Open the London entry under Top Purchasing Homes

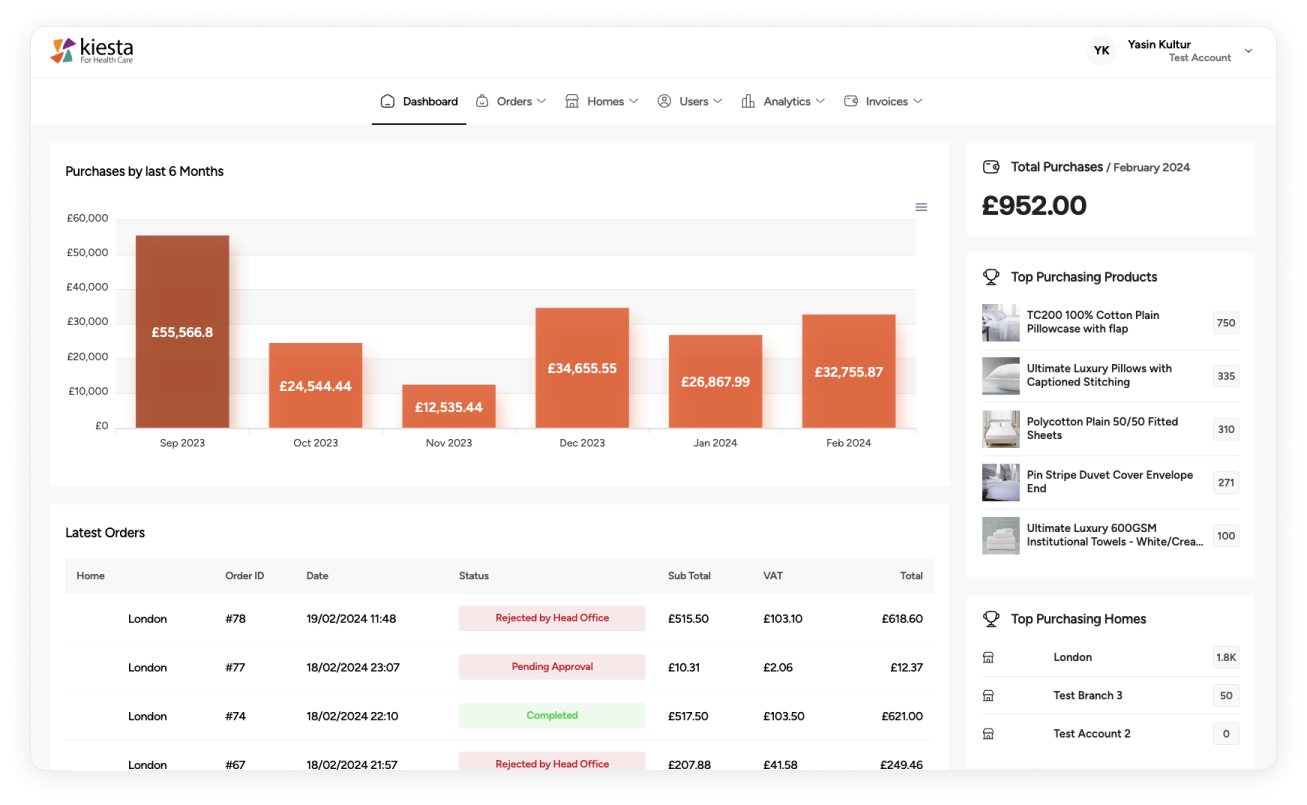(x=1073, y=657)
